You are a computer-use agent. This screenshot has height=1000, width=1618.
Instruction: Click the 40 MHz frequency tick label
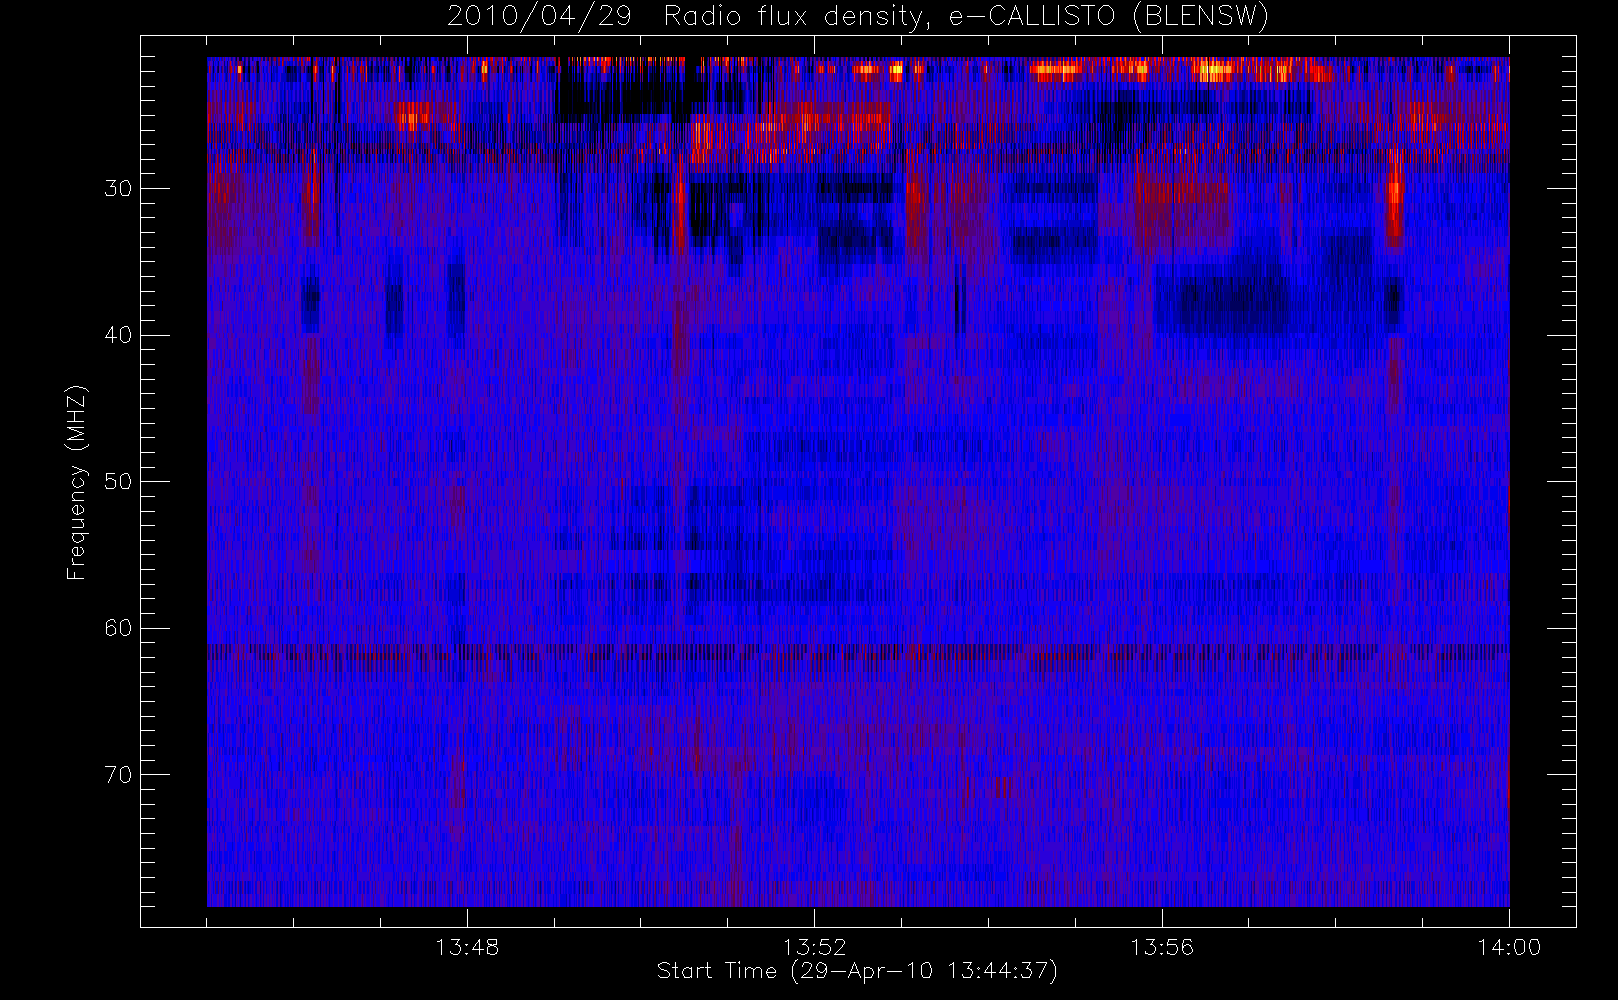(118, 335)
